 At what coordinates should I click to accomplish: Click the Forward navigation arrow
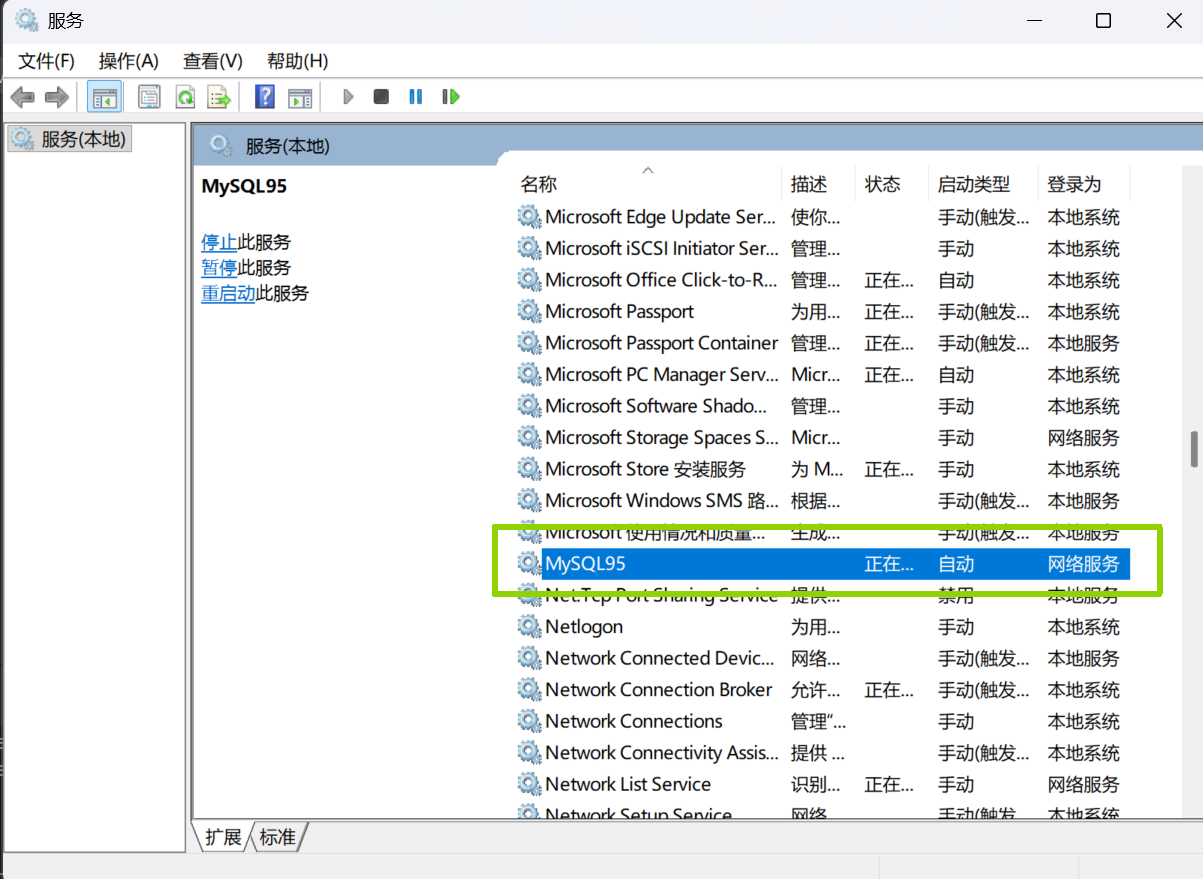(x=56, y=96)
